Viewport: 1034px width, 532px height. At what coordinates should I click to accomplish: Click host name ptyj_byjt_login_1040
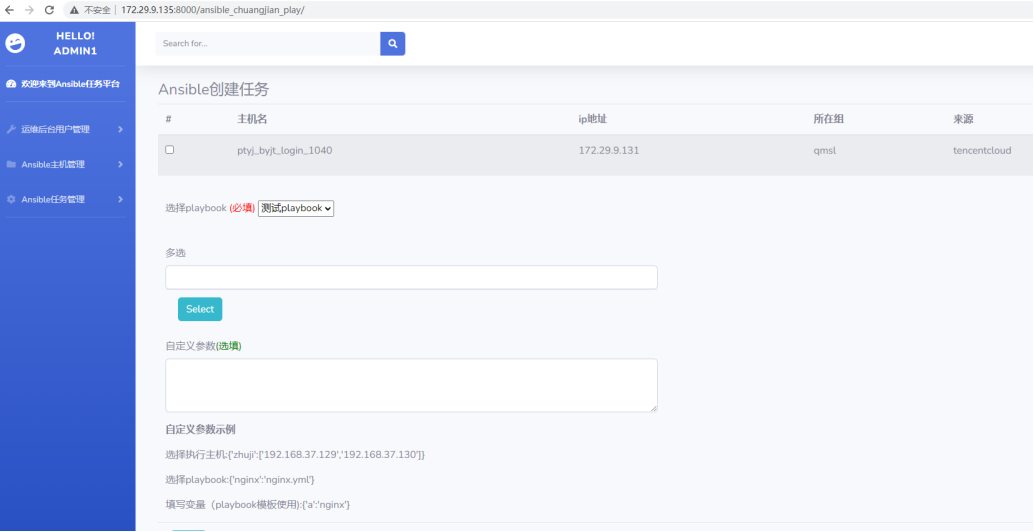tap(285, 150)
